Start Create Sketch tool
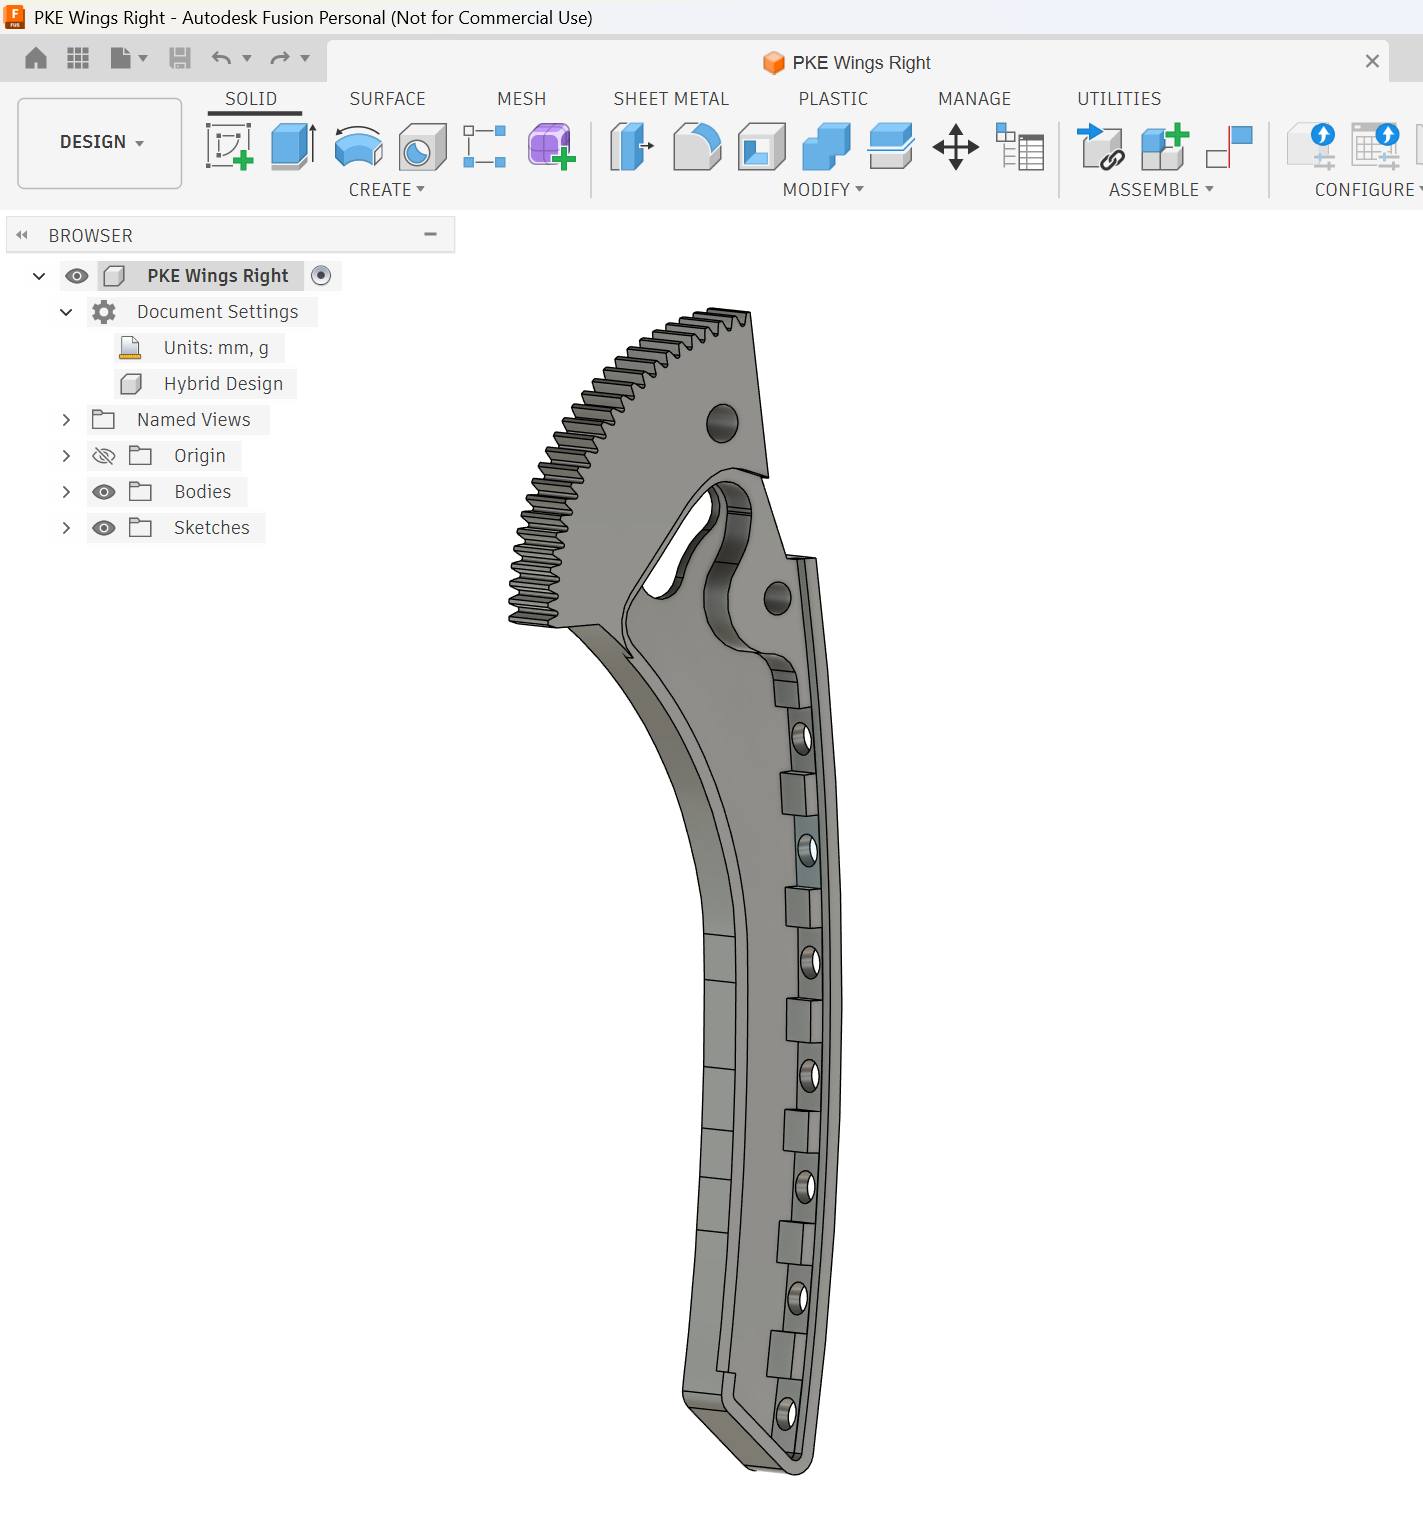The image size is (1423, 1540). click(x=229, y=146)
